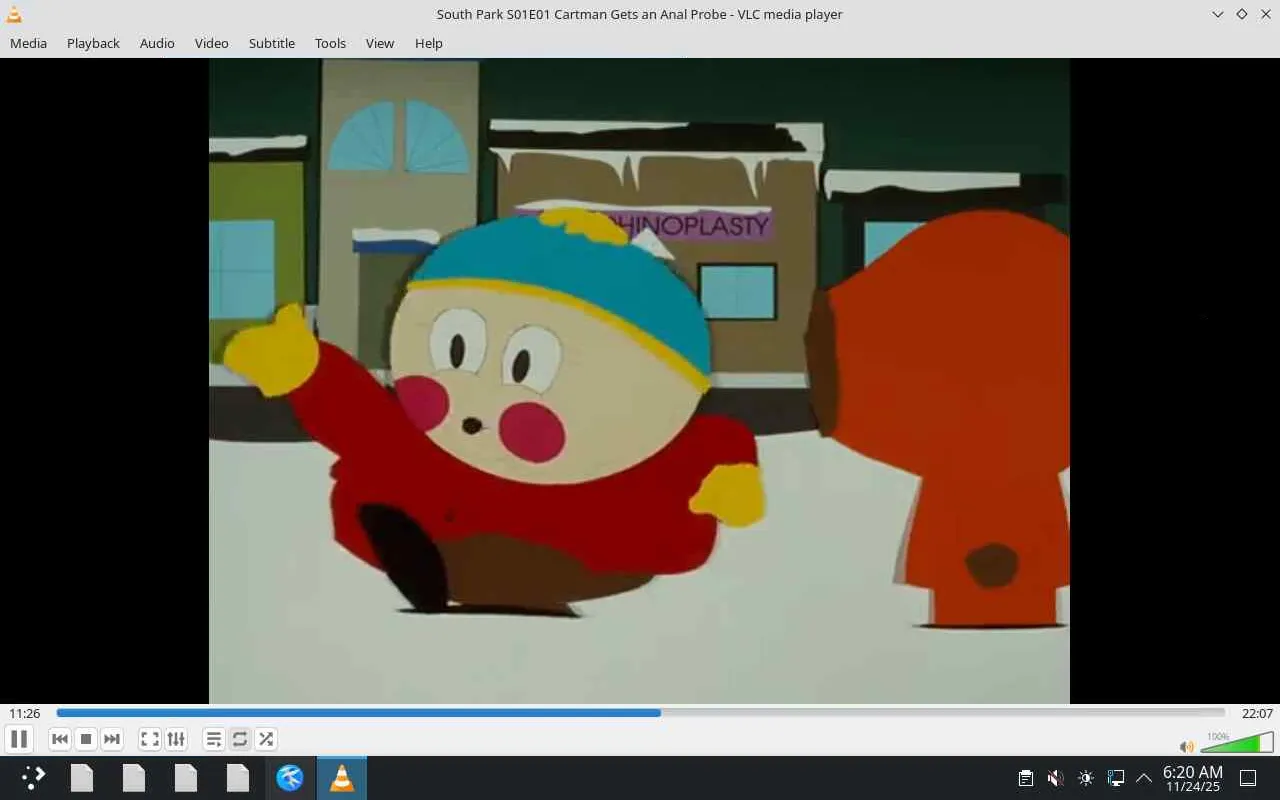Toggle the elapsed time display 11:26
The image size is (1280, 800).
pyautogui.click(x=25, y=713)
